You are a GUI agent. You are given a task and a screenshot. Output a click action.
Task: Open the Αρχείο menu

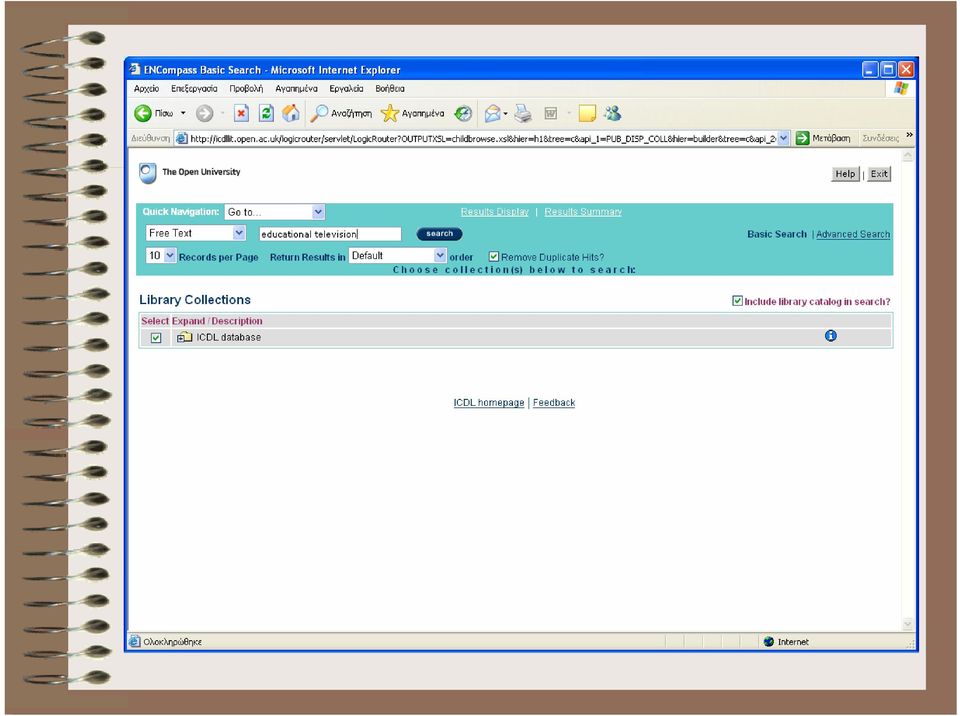coord(146,89)
